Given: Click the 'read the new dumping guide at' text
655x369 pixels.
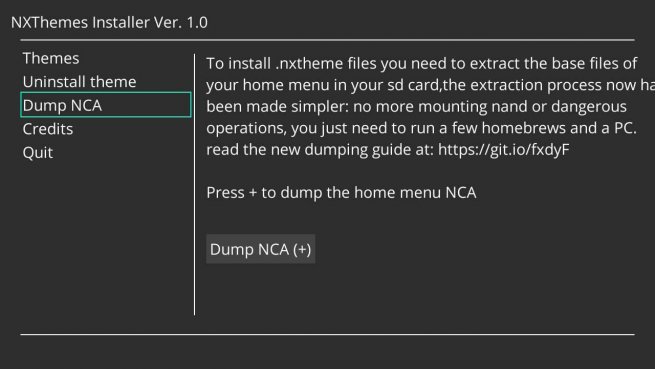Looking at the screenshot, I should [x=320, y=149].
